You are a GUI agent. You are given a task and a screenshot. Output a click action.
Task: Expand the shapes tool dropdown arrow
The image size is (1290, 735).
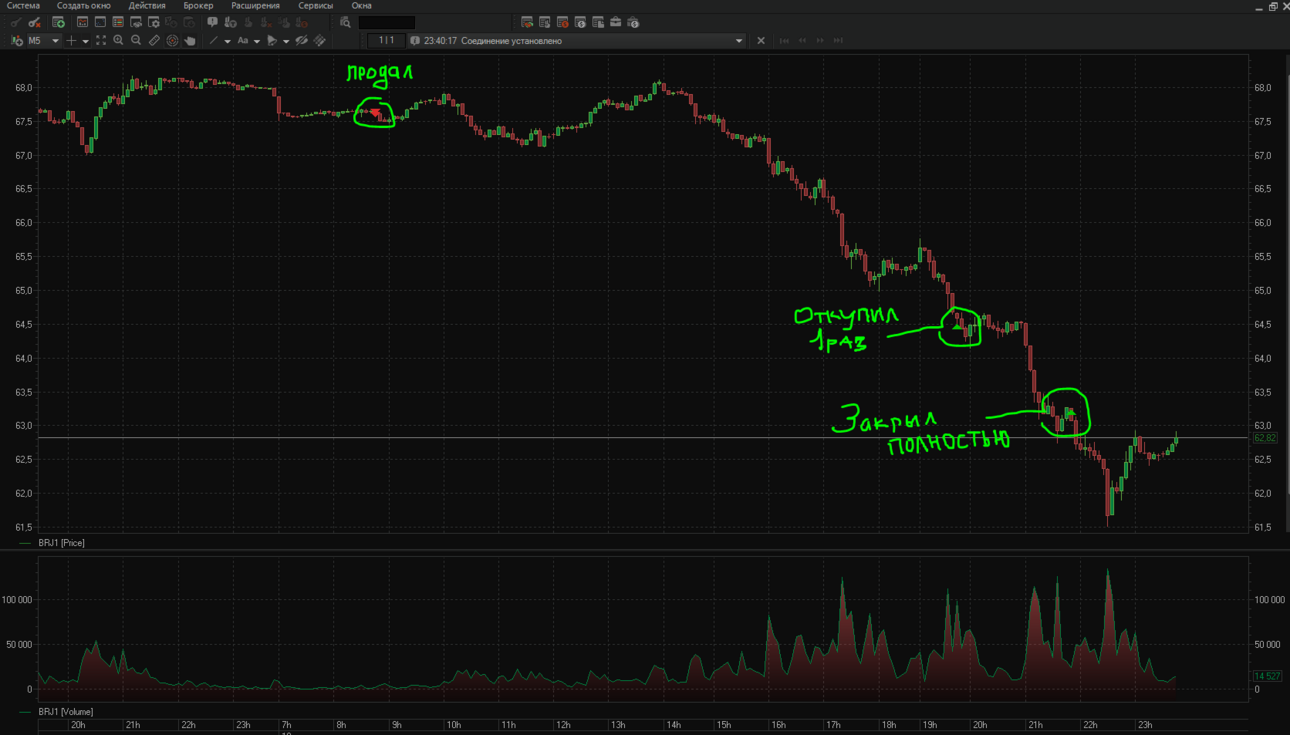point(286,41)
